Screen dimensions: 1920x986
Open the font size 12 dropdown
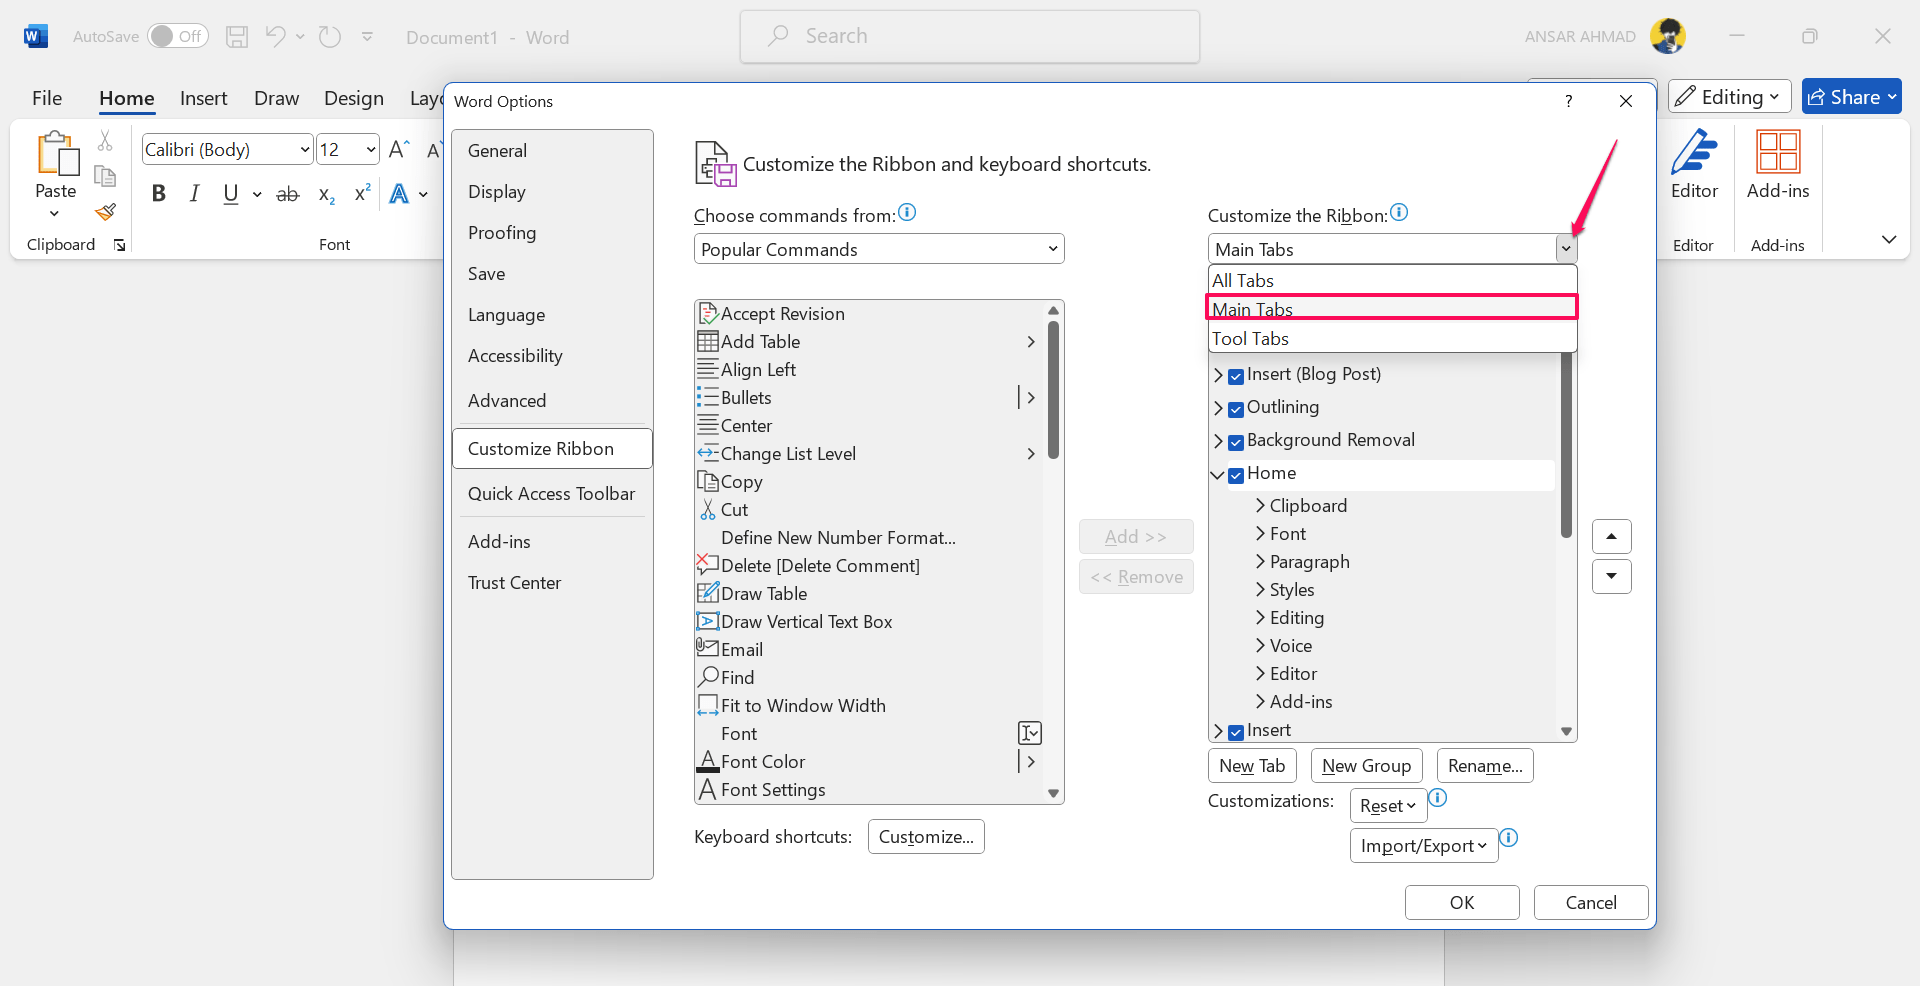point(371,150)
